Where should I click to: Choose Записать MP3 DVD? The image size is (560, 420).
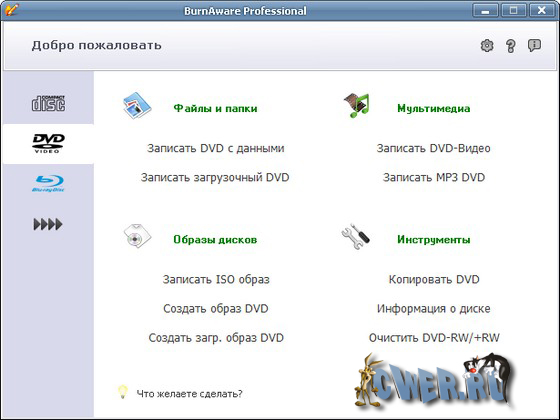(x=434, y=178)
